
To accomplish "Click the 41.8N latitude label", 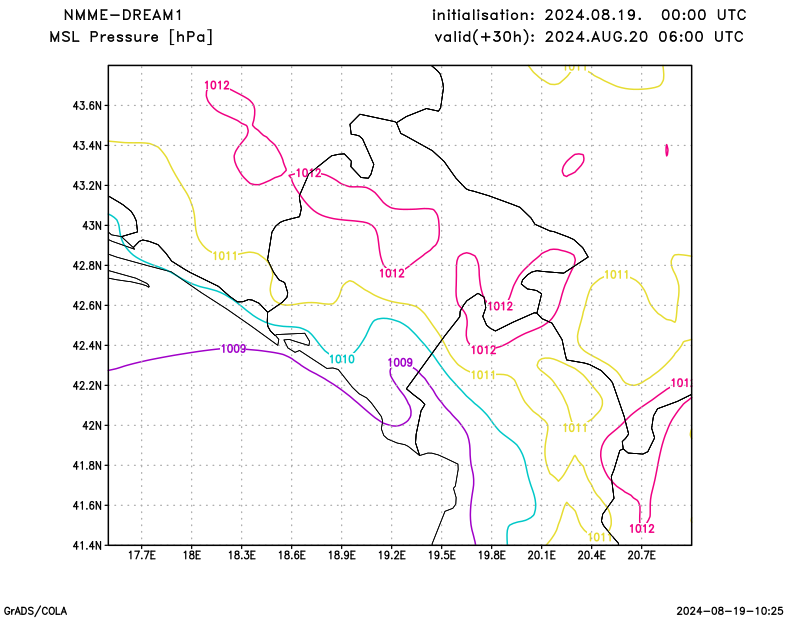I will (x=87, y=466).
